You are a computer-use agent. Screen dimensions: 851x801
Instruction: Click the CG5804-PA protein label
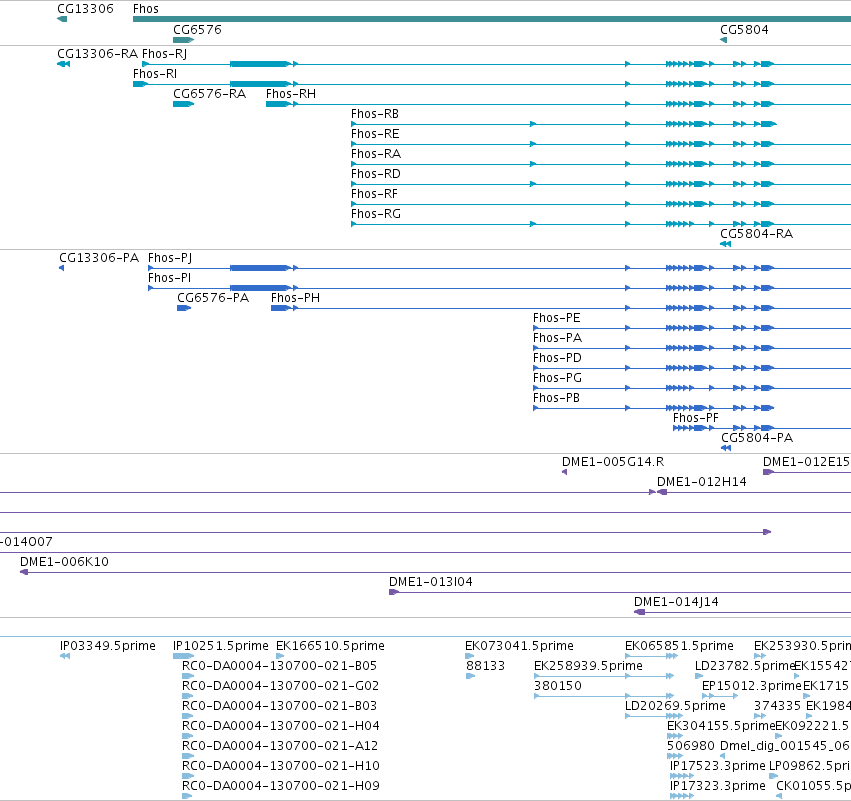(x=757, y=438)
